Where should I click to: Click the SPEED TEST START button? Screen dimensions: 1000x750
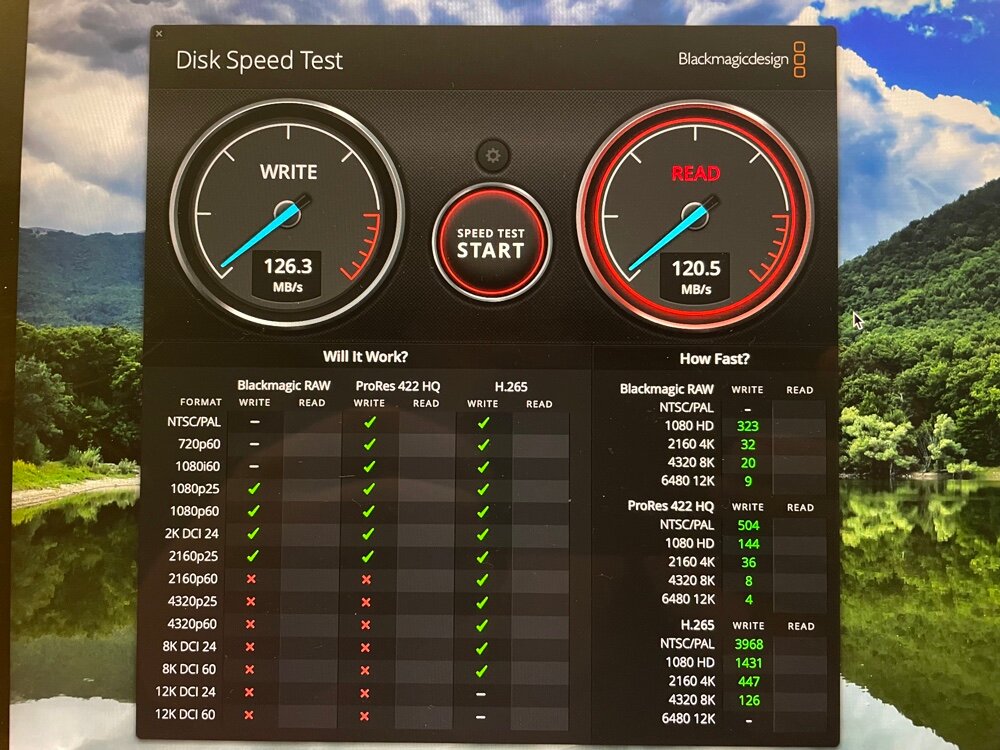point(491,243)
